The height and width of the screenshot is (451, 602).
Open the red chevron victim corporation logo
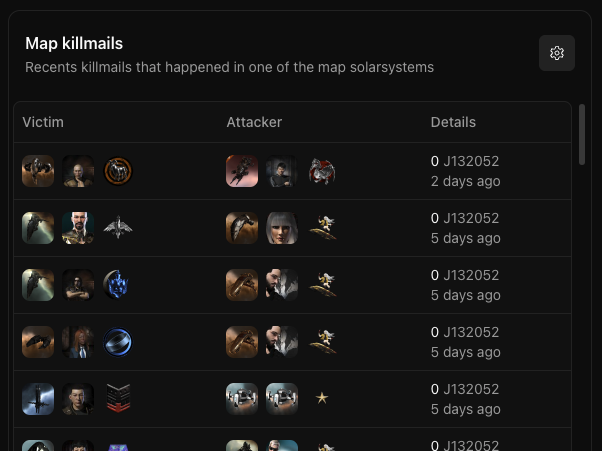click(118, 398)
